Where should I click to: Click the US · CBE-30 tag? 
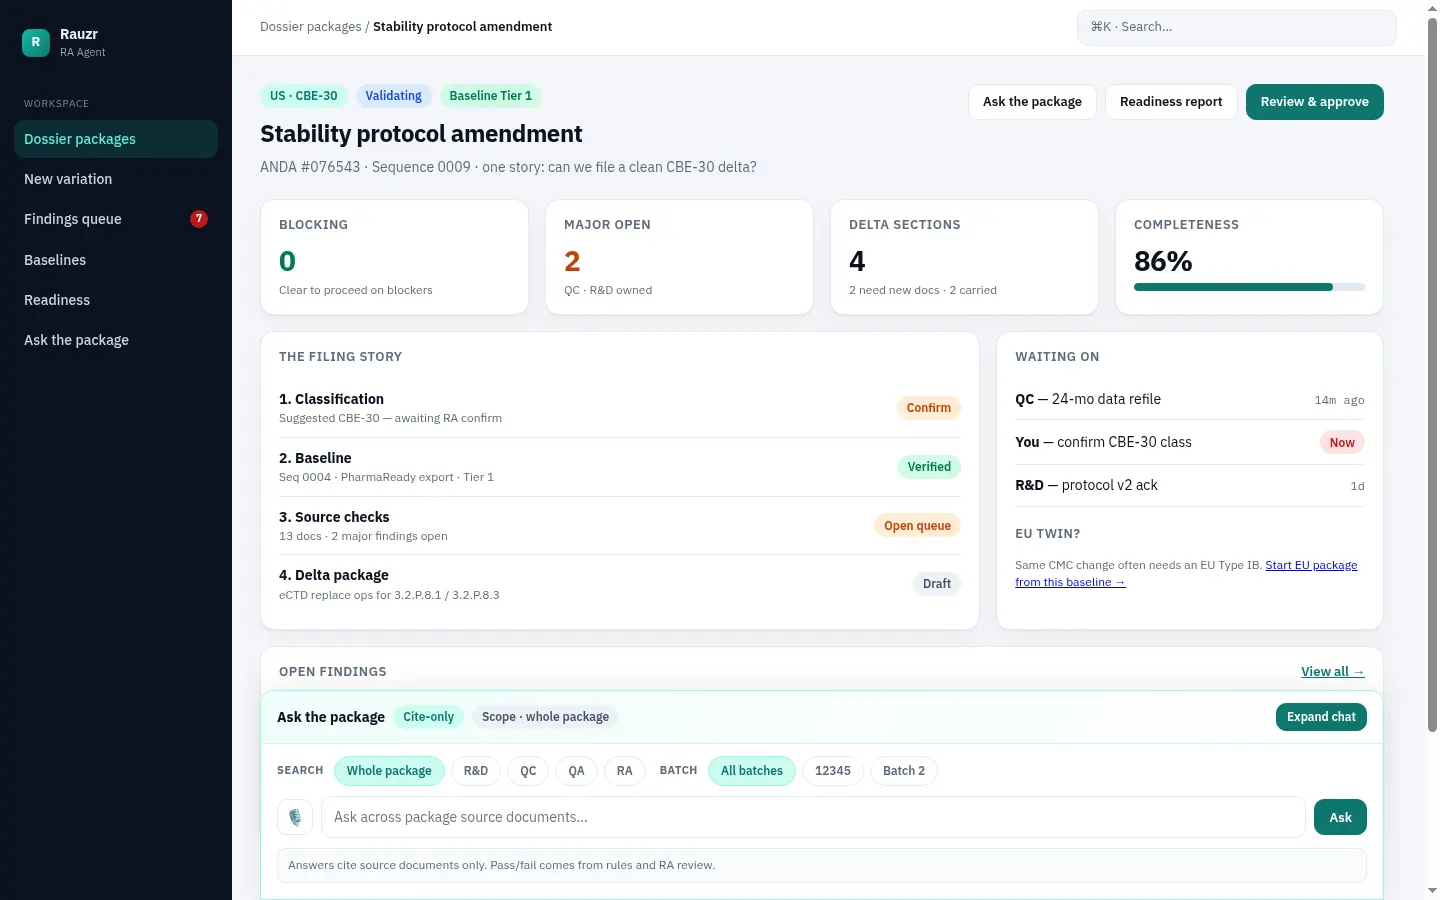tap(304, 96)
